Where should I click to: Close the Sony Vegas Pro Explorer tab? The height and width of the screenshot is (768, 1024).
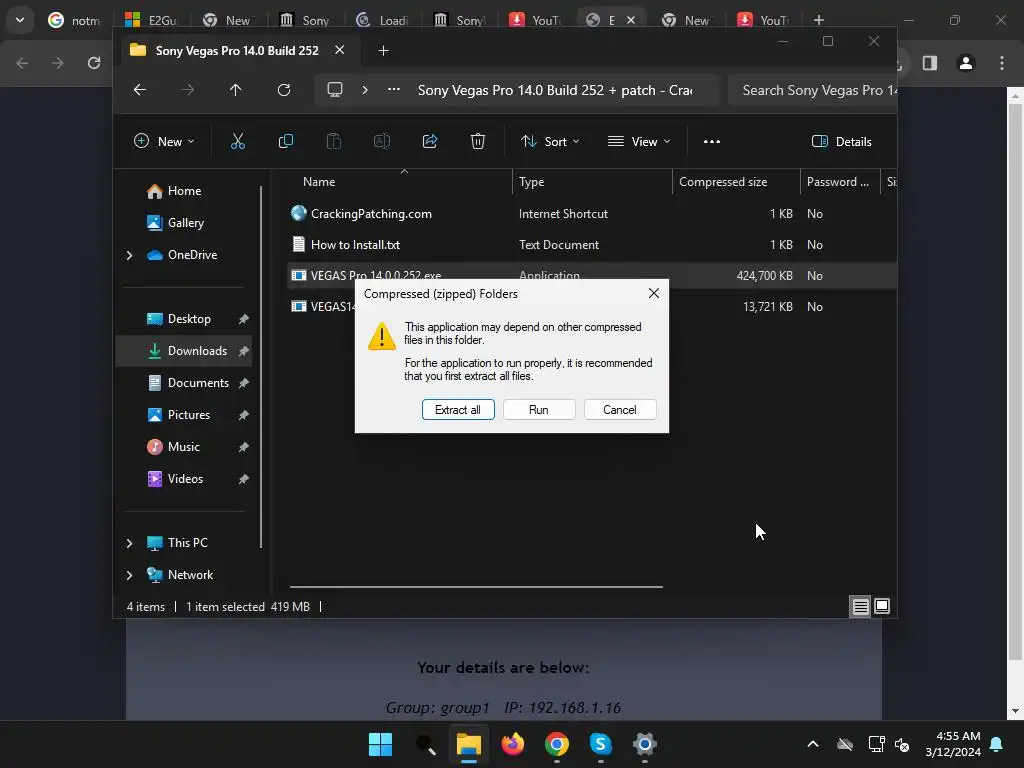point(340,50)
